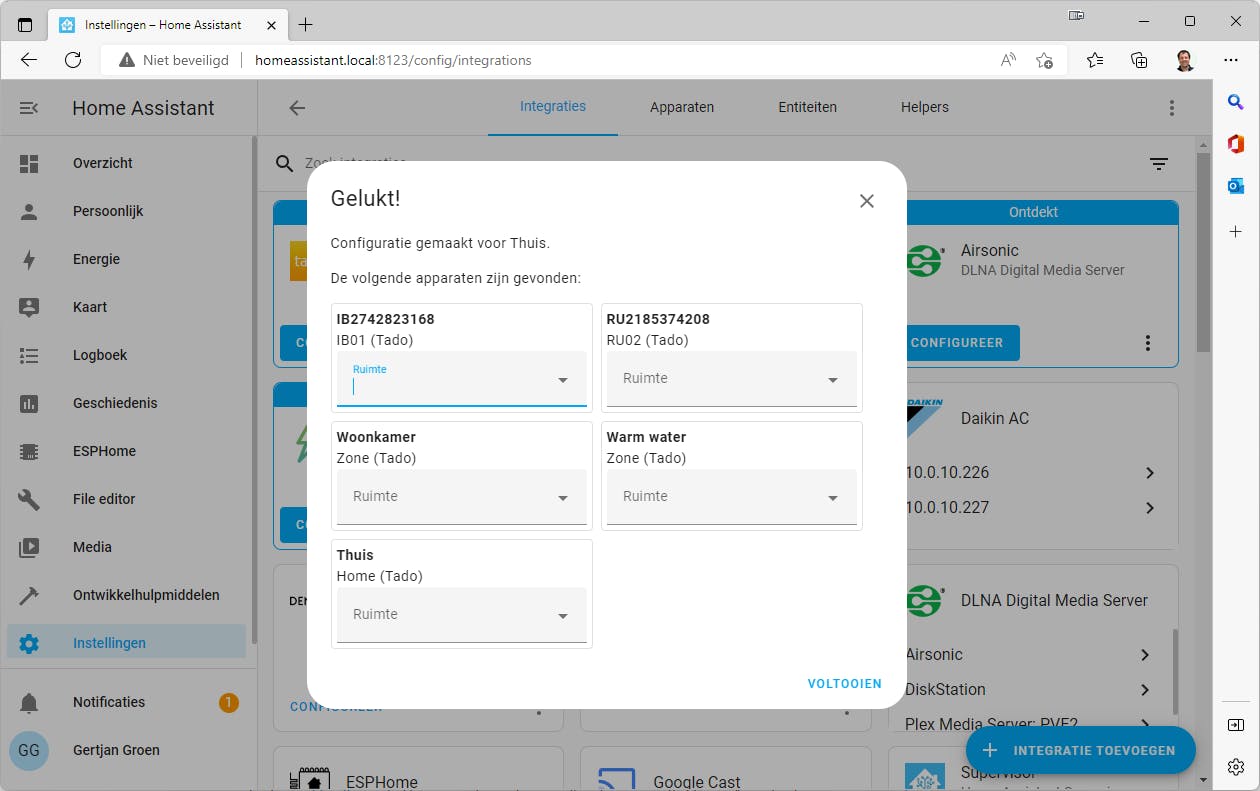
Task: Click the search magnifier icon for integrations
Action: click(285, 164)
